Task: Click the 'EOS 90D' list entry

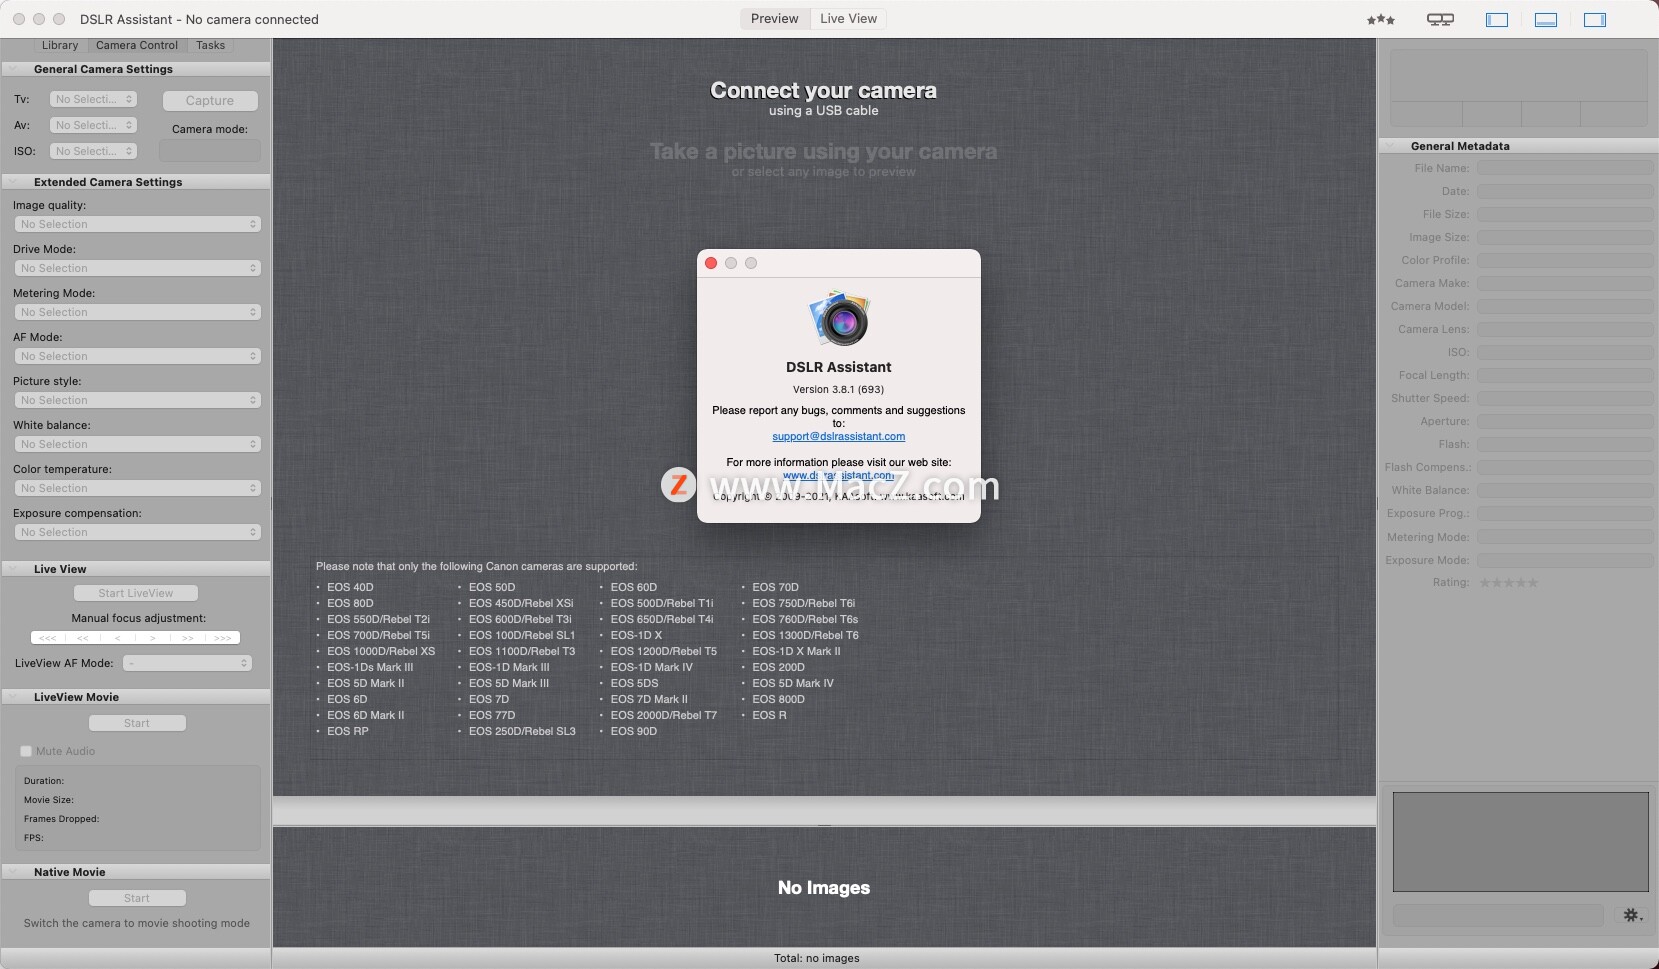Action: [634, 731]
